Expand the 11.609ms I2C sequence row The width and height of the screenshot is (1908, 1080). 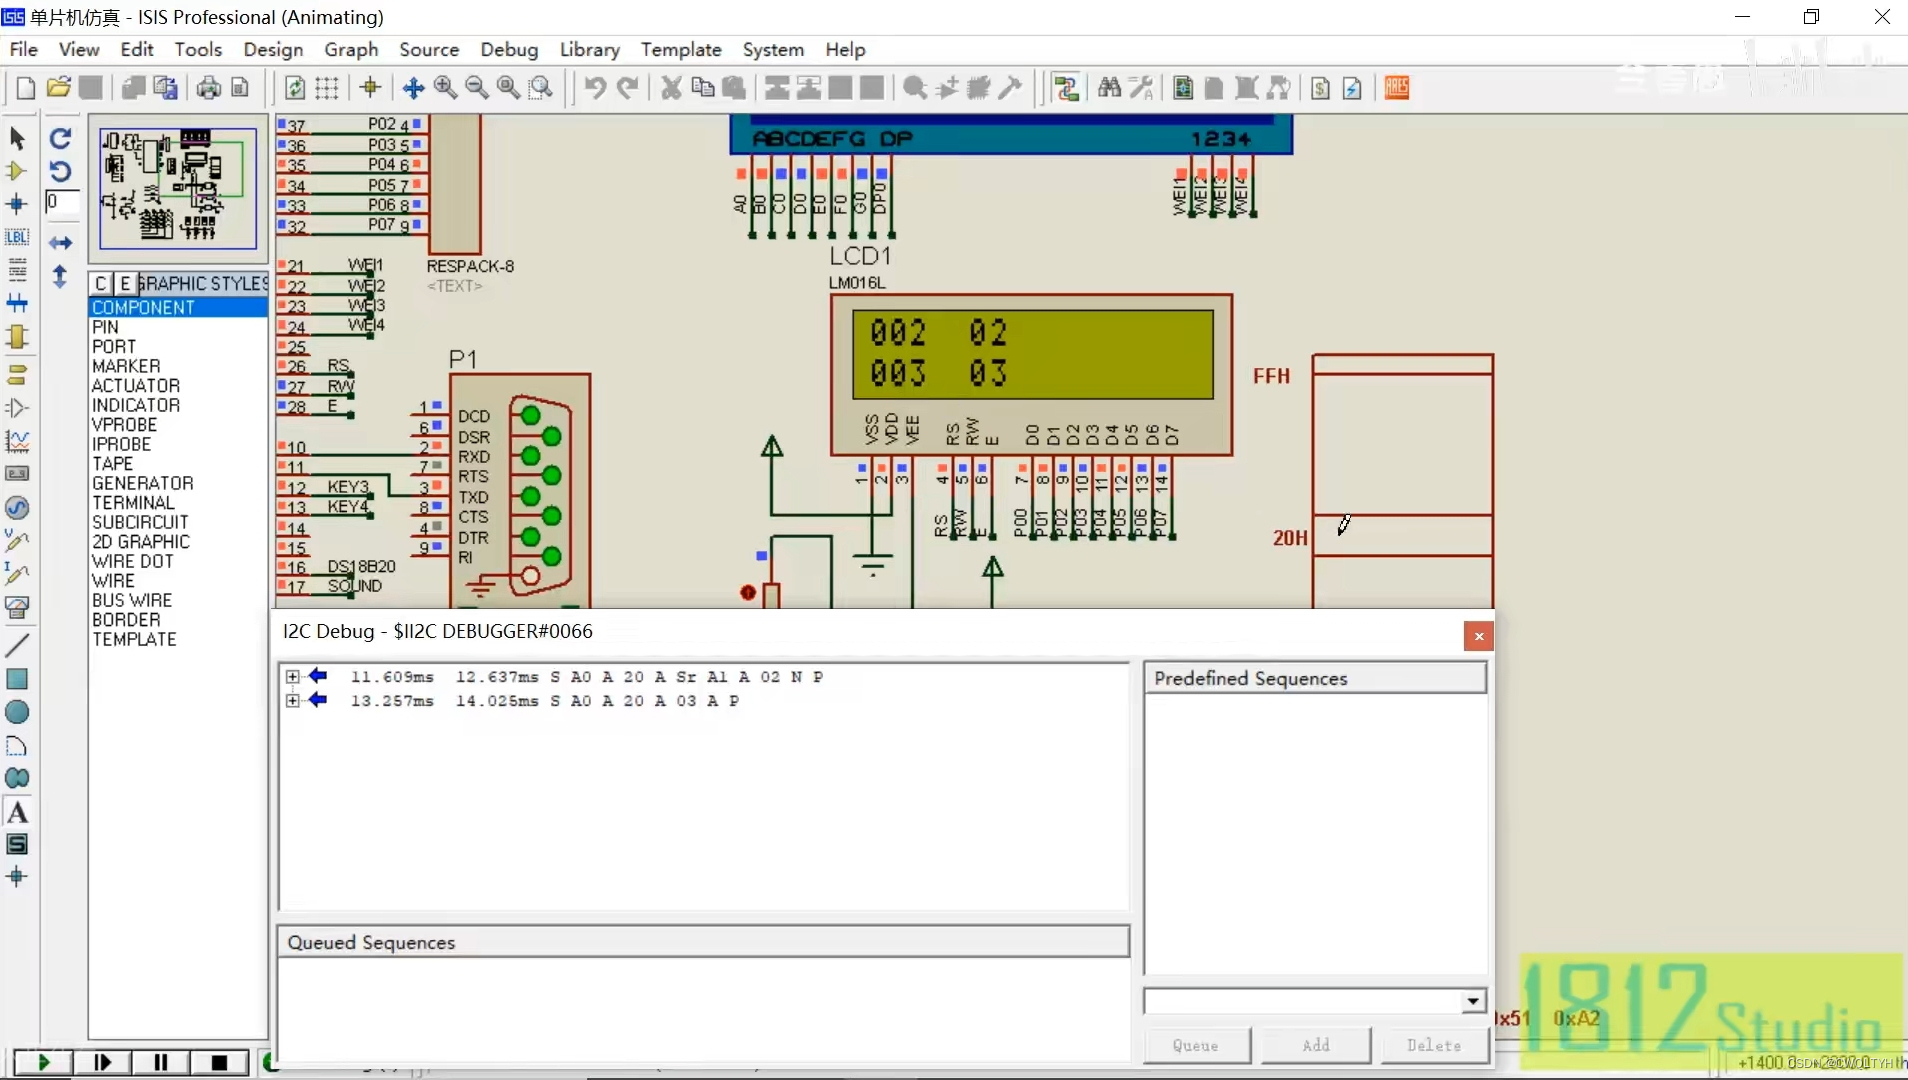[292, 677]
